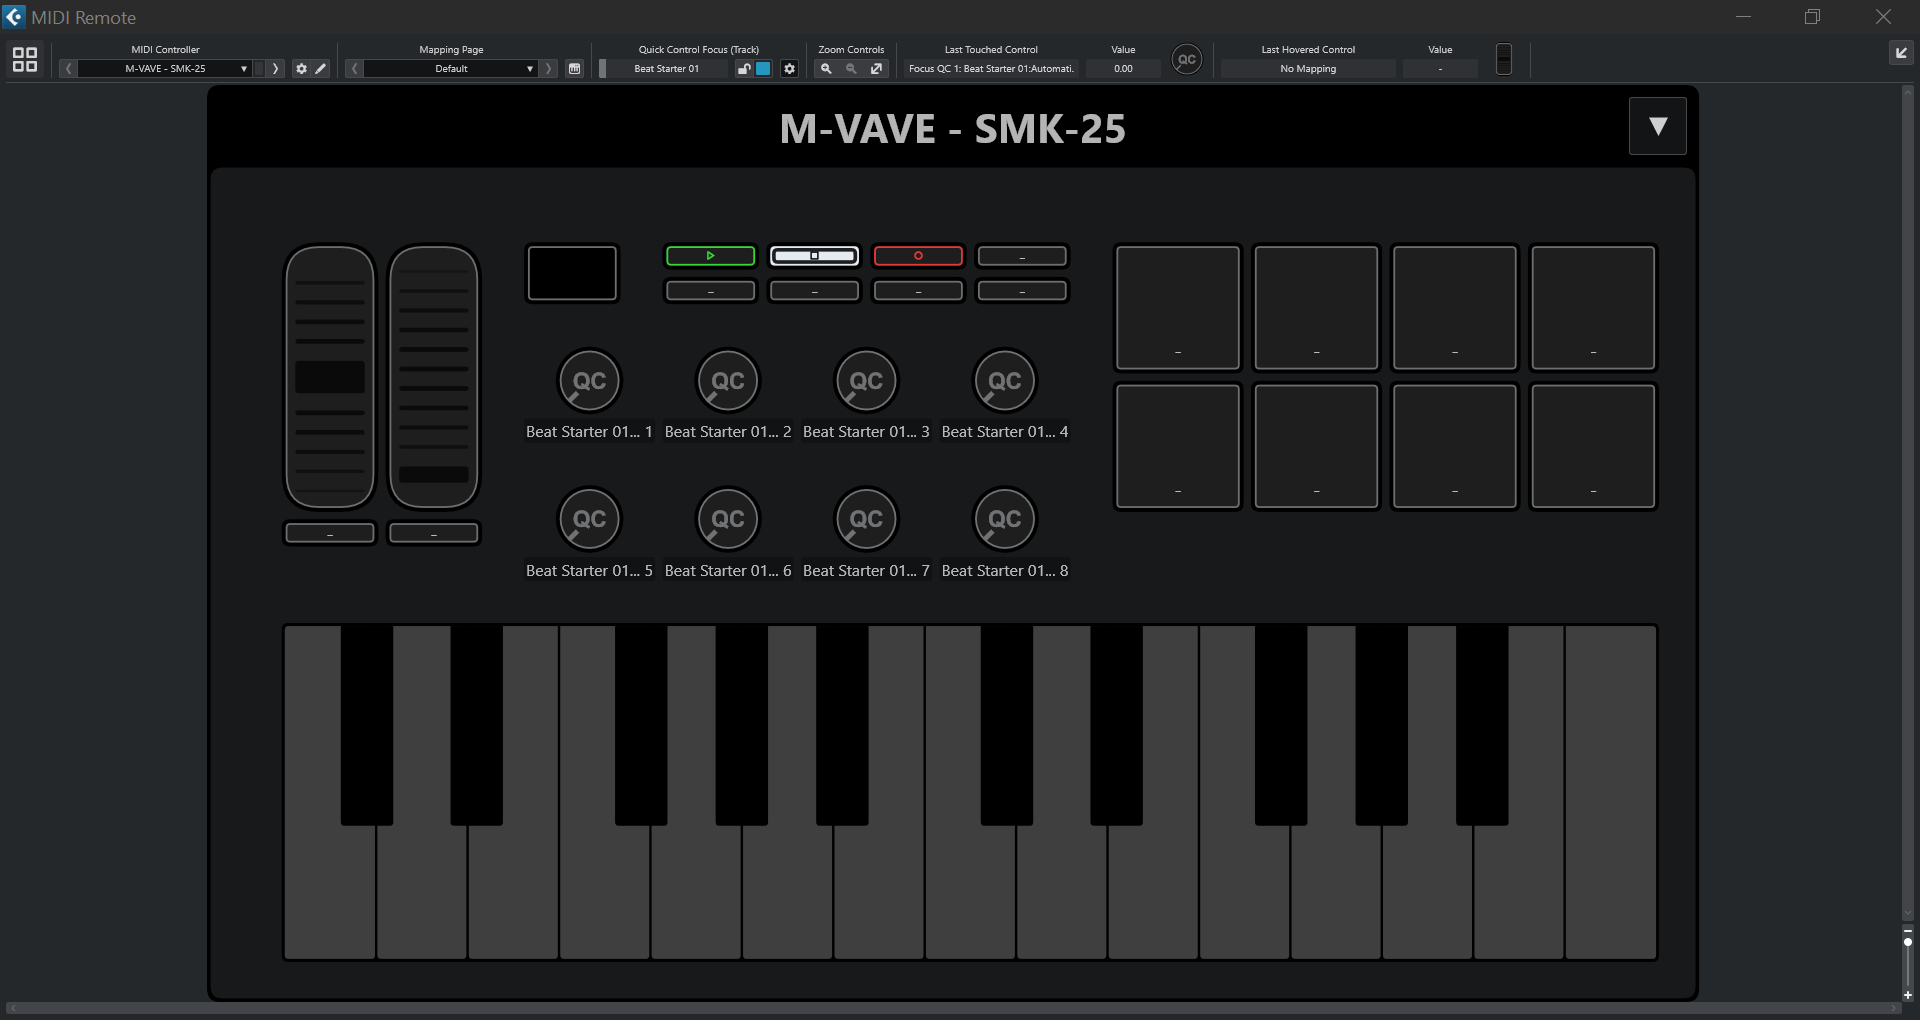The width and height of the screenshot is (1920, 1020).
Task: Open the Mapping Assistant icon
Action: tap(574, 69)
